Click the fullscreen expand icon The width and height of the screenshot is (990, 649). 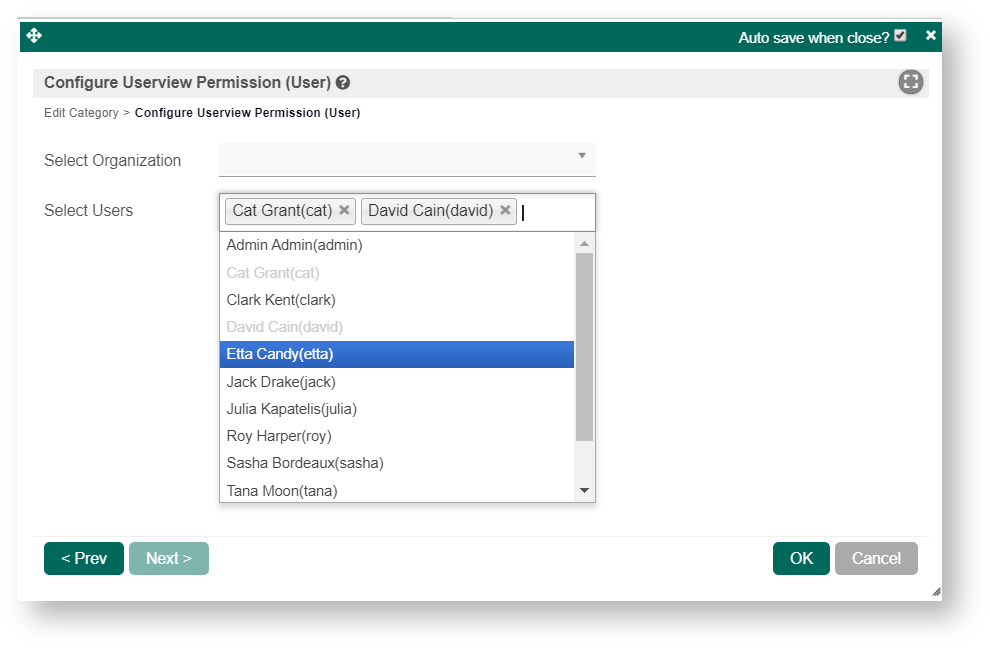[910, 83]
